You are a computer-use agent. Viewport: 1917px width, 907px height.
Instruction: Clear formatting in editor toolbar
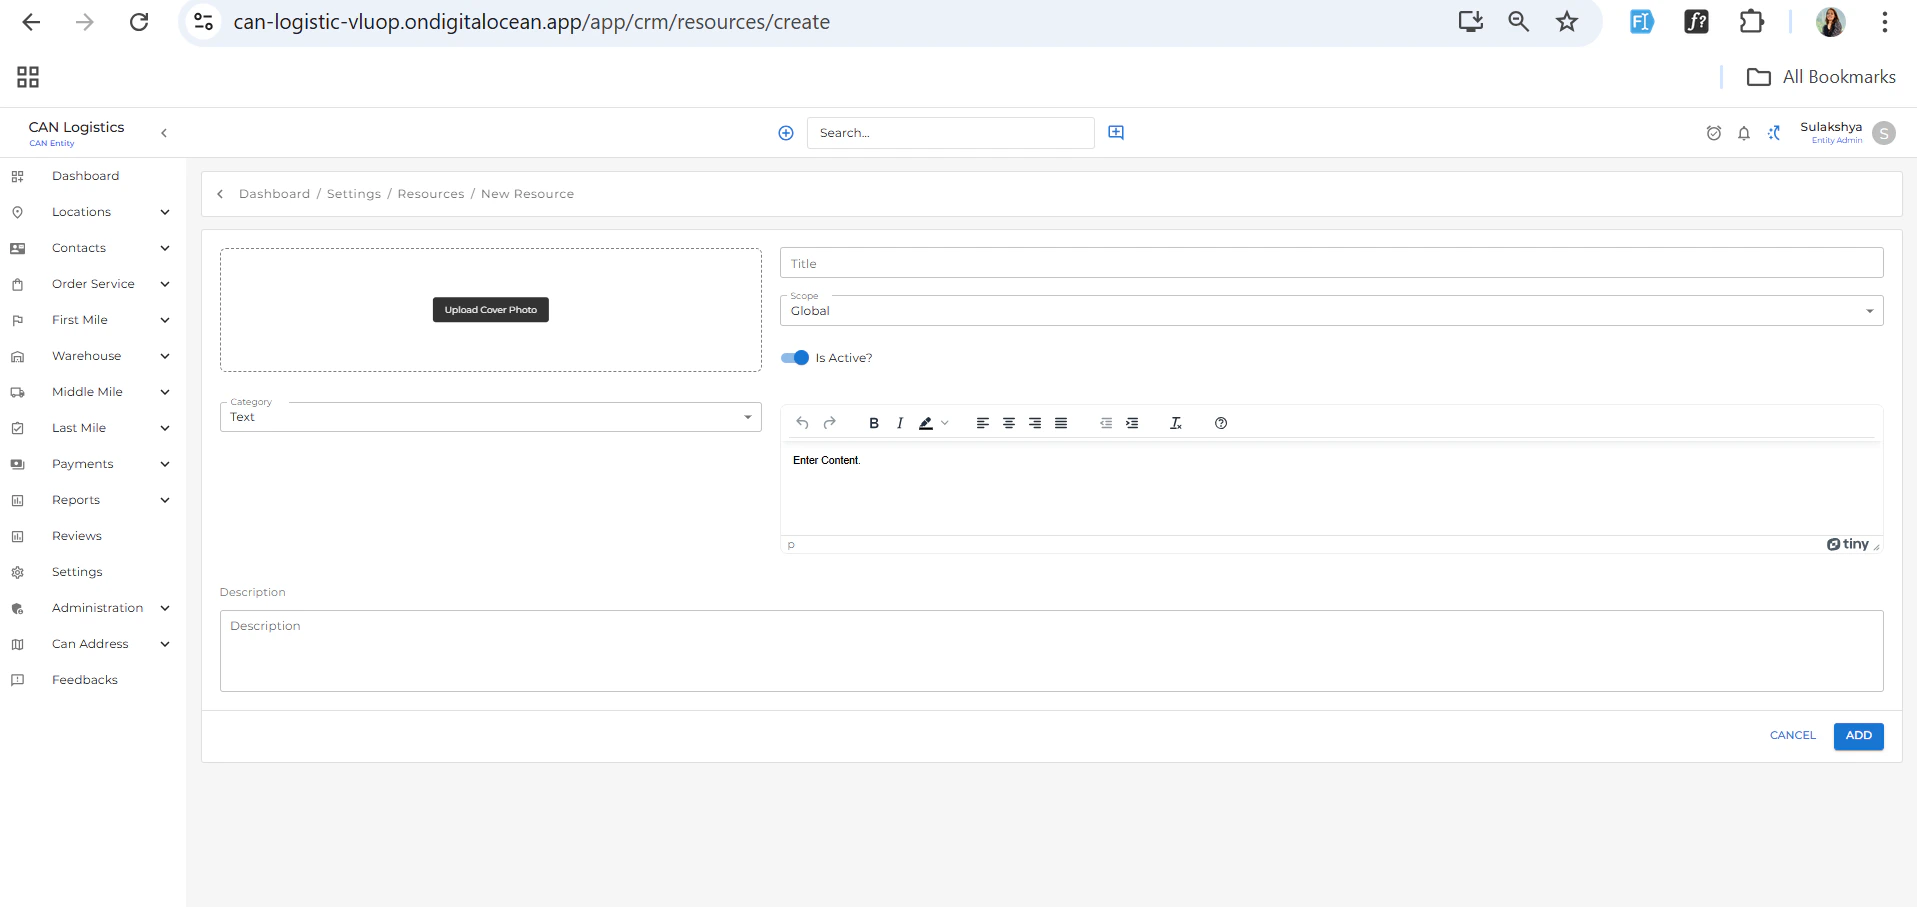(x=1176, y=423)
